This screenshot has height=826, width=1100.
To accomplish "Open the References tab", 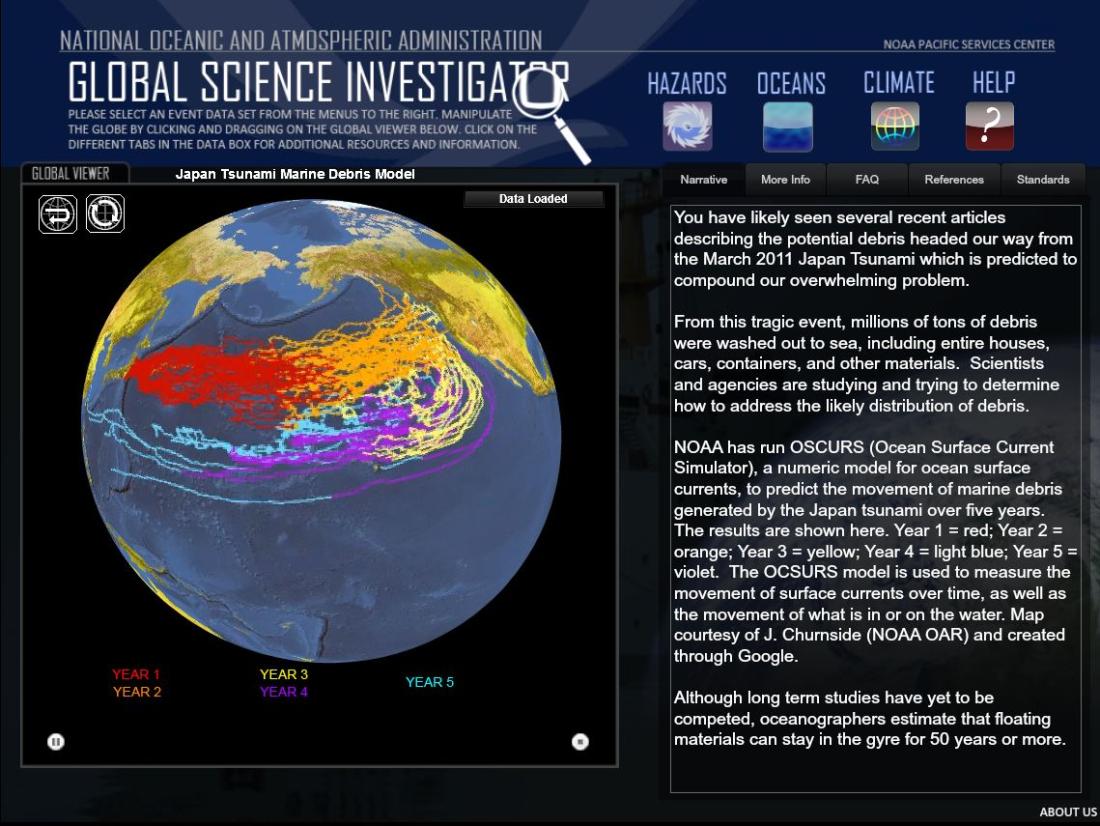I will (x=954, y=180).
